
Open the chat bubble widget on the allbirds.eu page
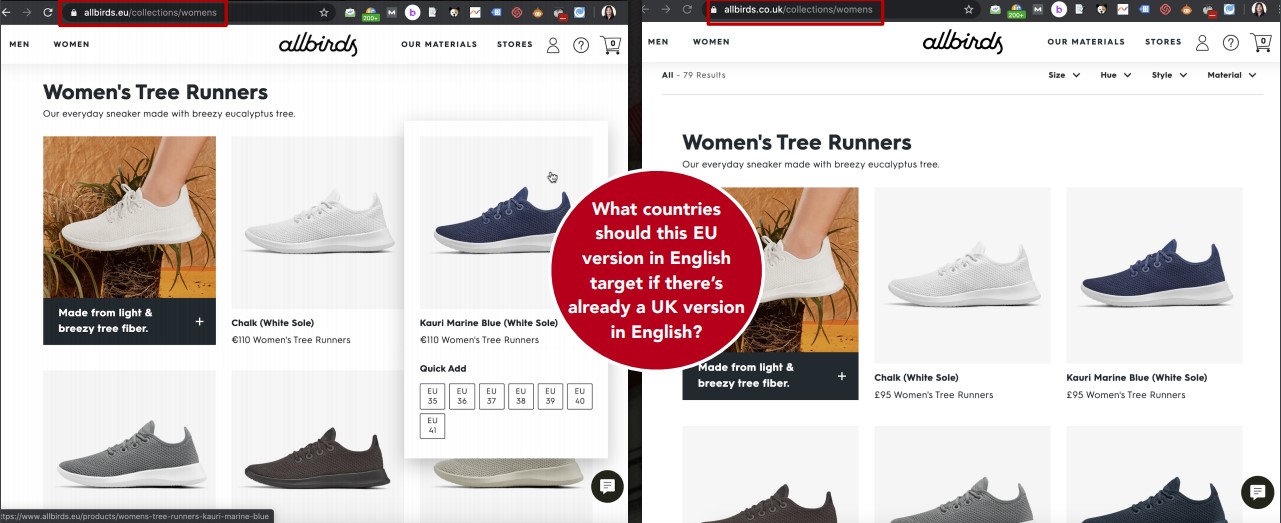(x=606, y=486)
